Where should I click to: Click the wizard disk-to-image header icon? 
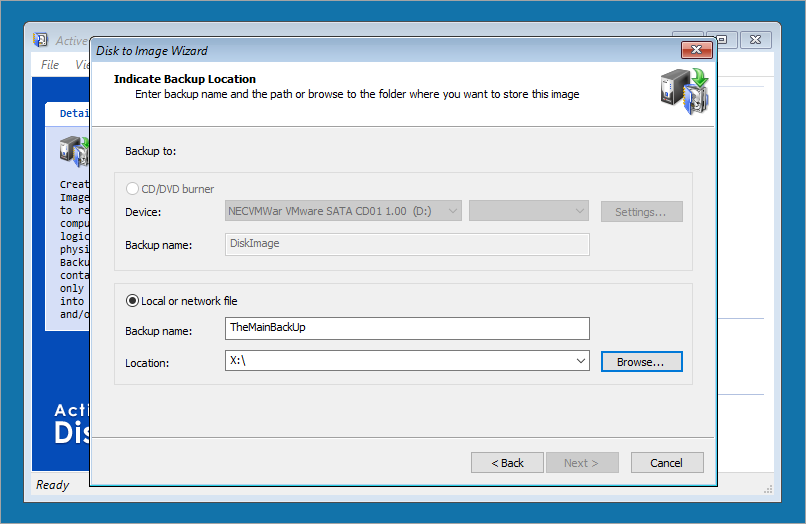(x=684, y=91)
